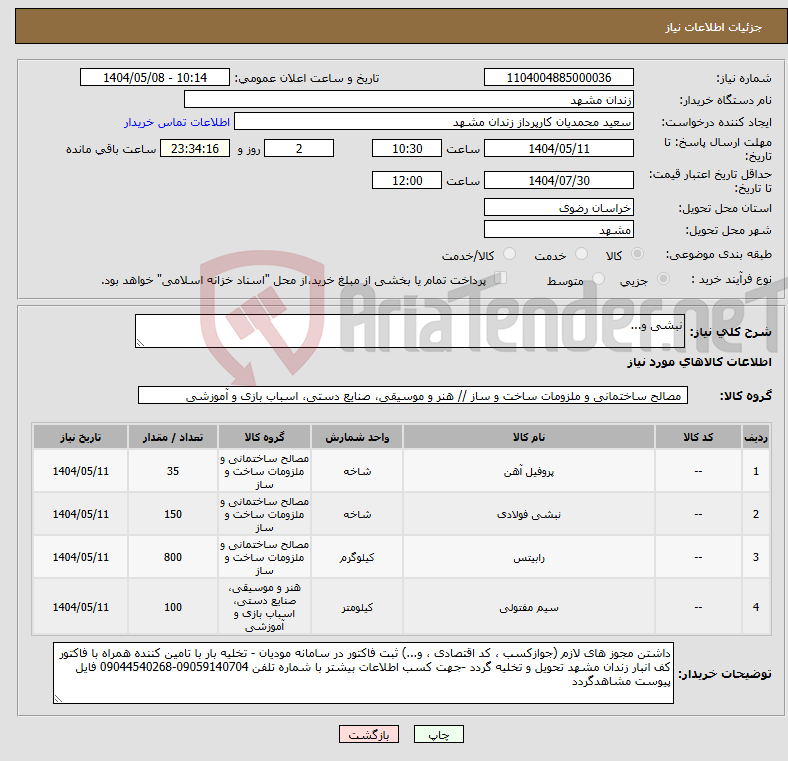Open the اطلاعات تماس خریدار link
788x761 pixels.
[177, 122]
